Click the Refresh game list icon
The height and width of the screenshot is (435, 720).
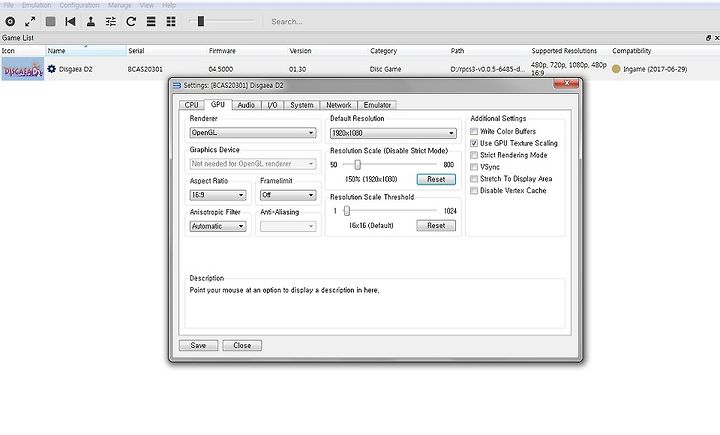[x=131, y=22]
